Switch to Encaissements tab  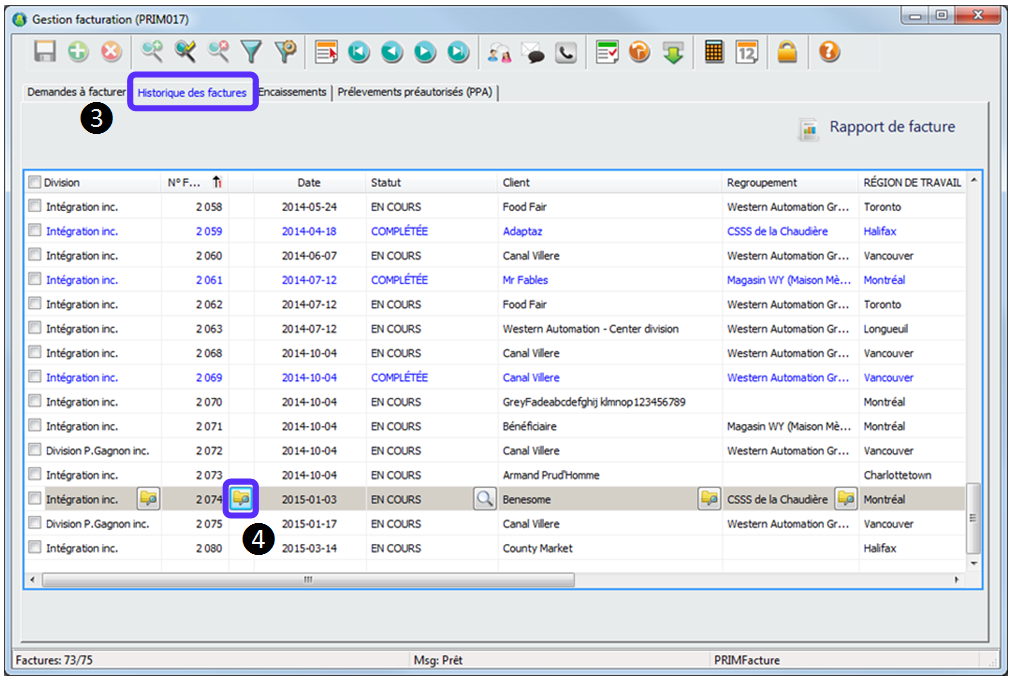pyautogui.click(x=292, y=92)
